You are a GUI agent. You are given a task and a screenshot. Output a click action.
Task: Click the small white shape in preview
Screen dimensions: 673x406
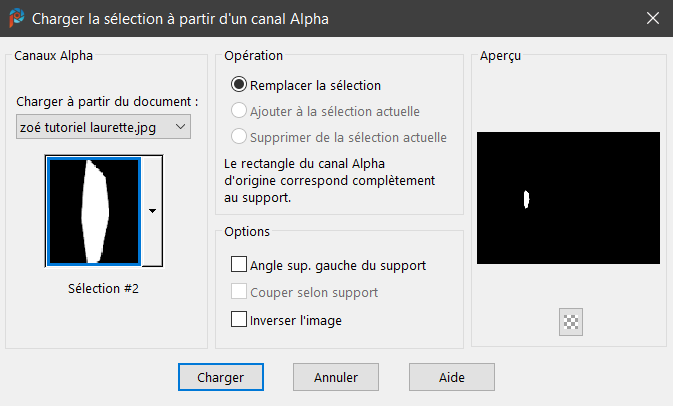tap(526, 199)
